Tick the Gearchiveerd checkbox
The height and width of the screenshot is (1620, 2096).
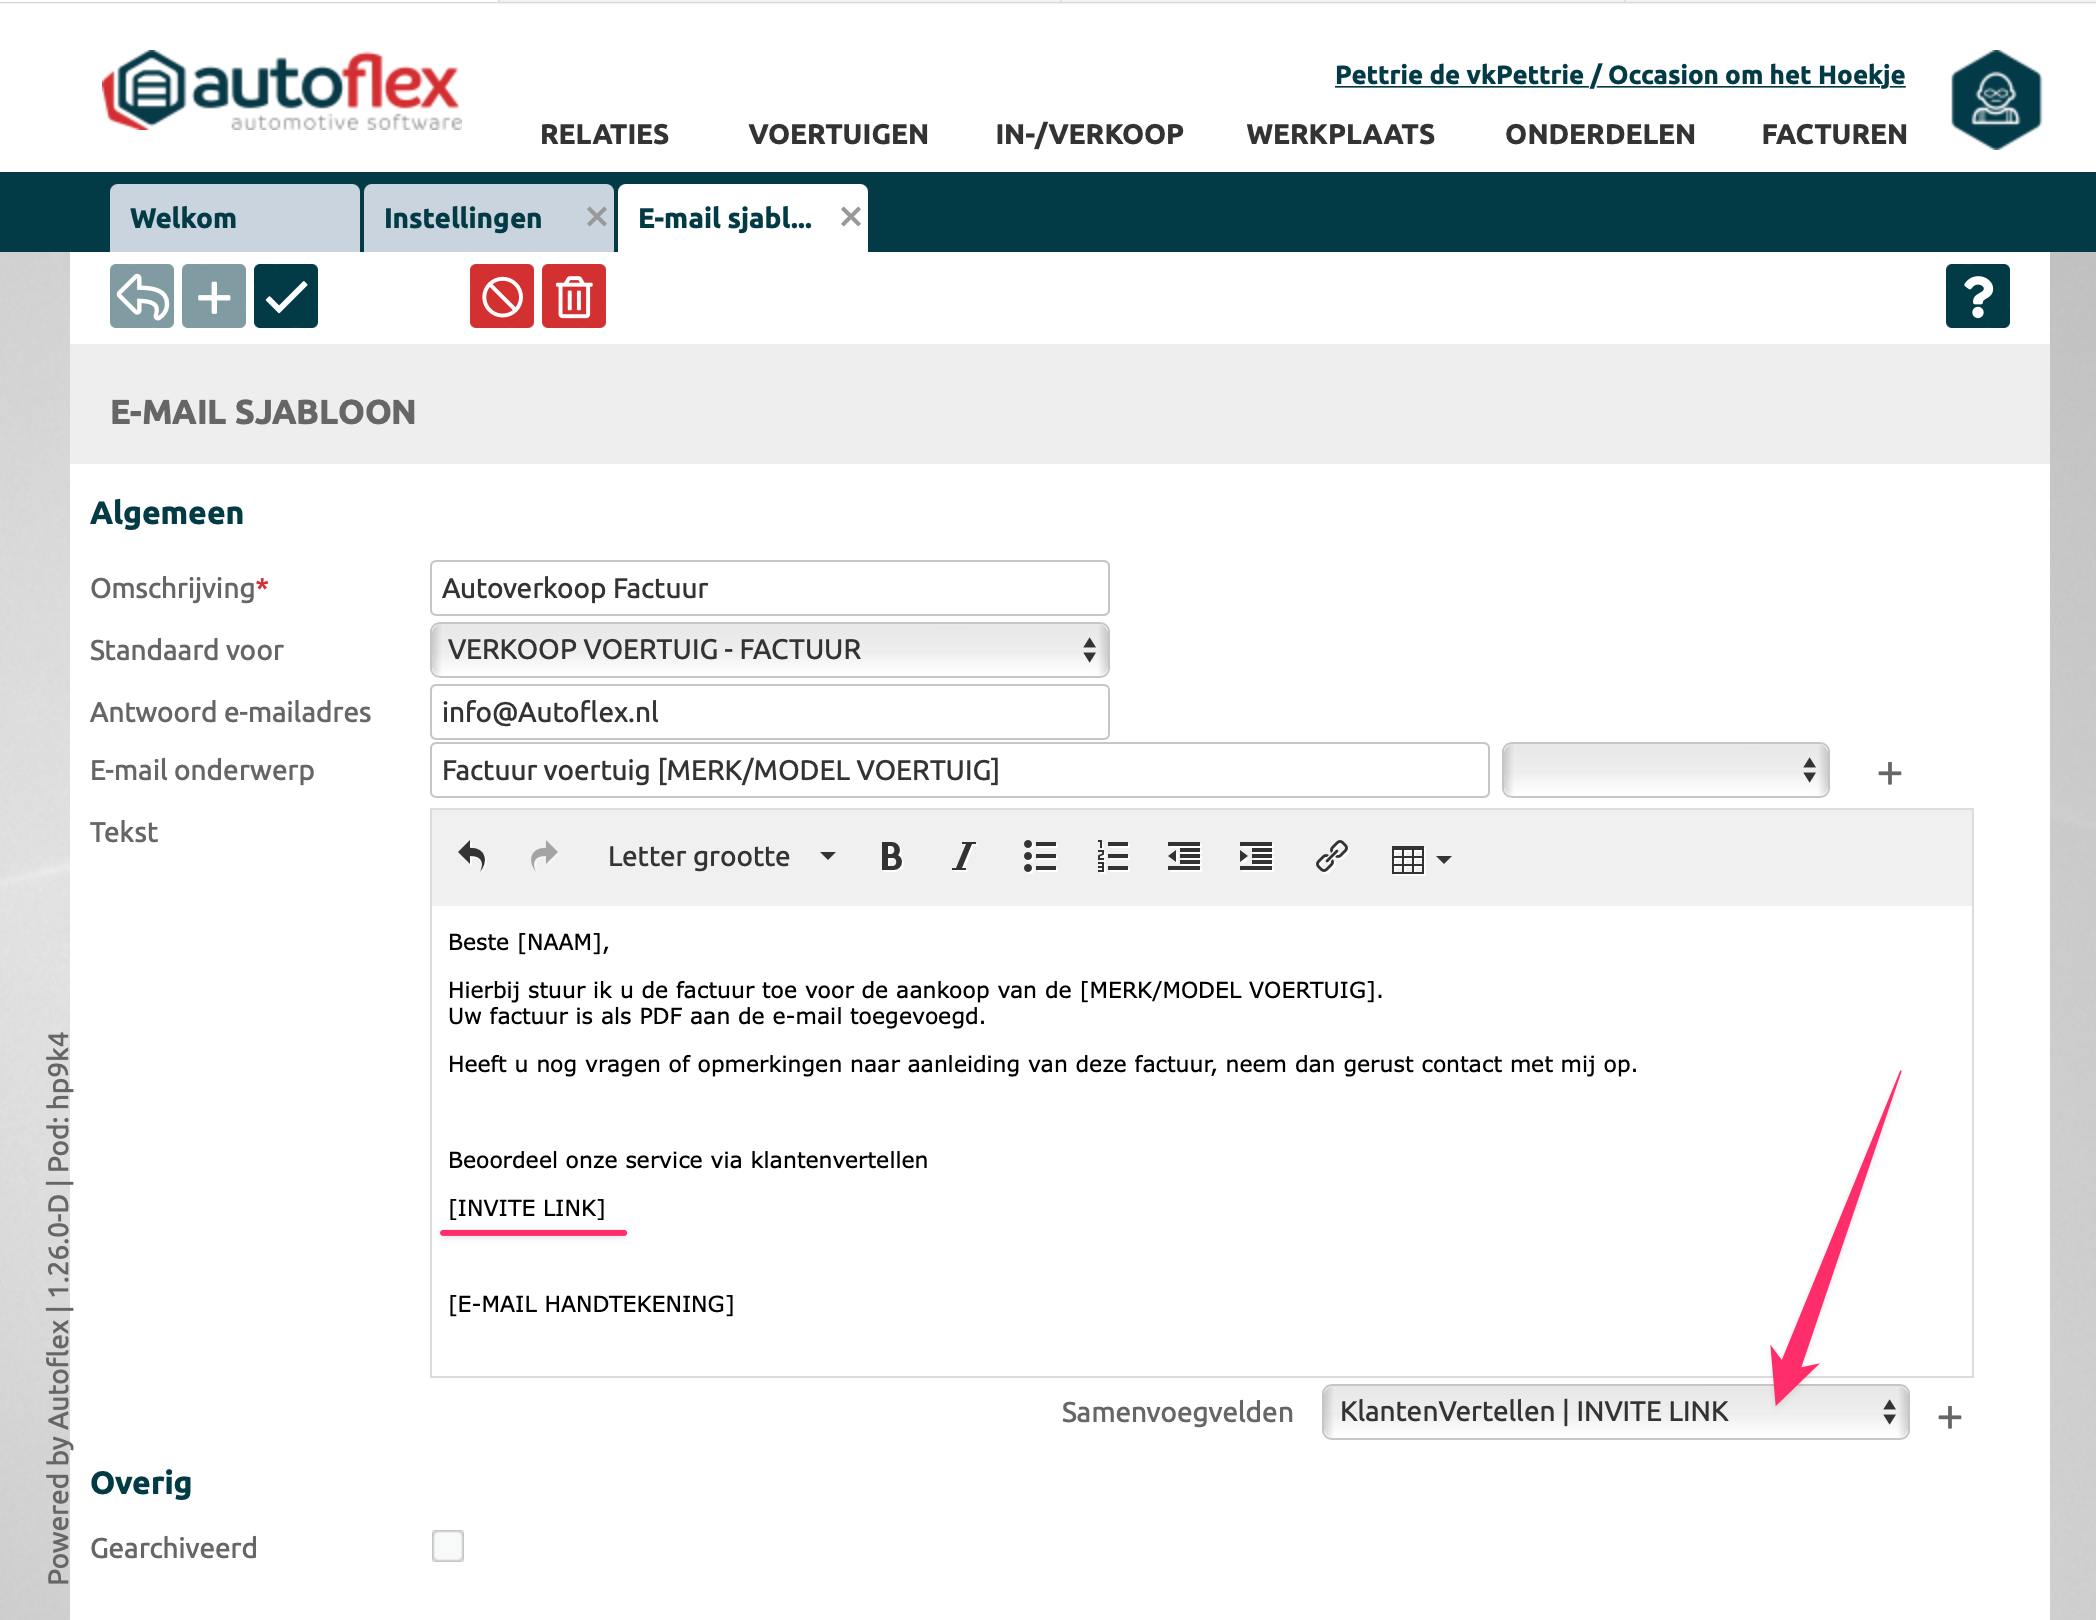(448, 1546)
